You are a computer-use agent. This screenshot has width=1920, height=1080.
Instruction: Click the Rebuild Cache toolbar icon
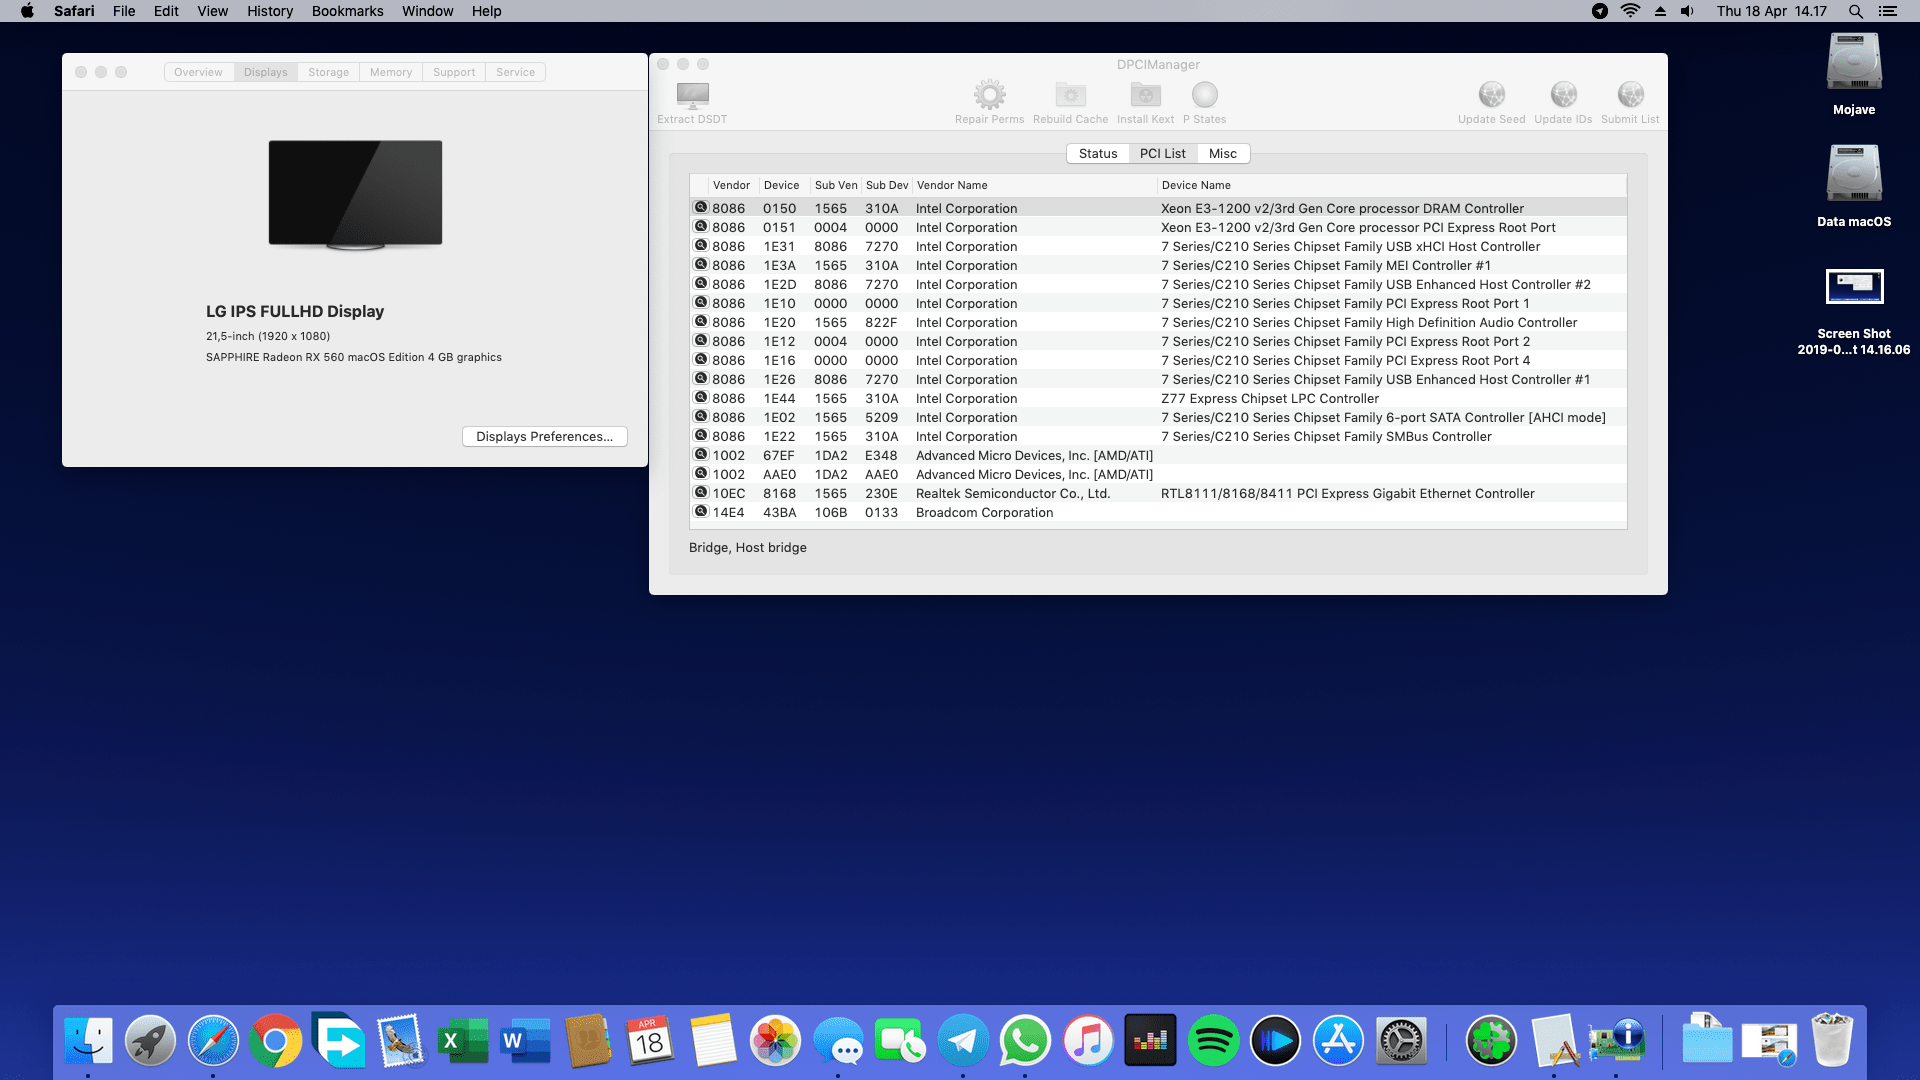[x=1070, y=96]
